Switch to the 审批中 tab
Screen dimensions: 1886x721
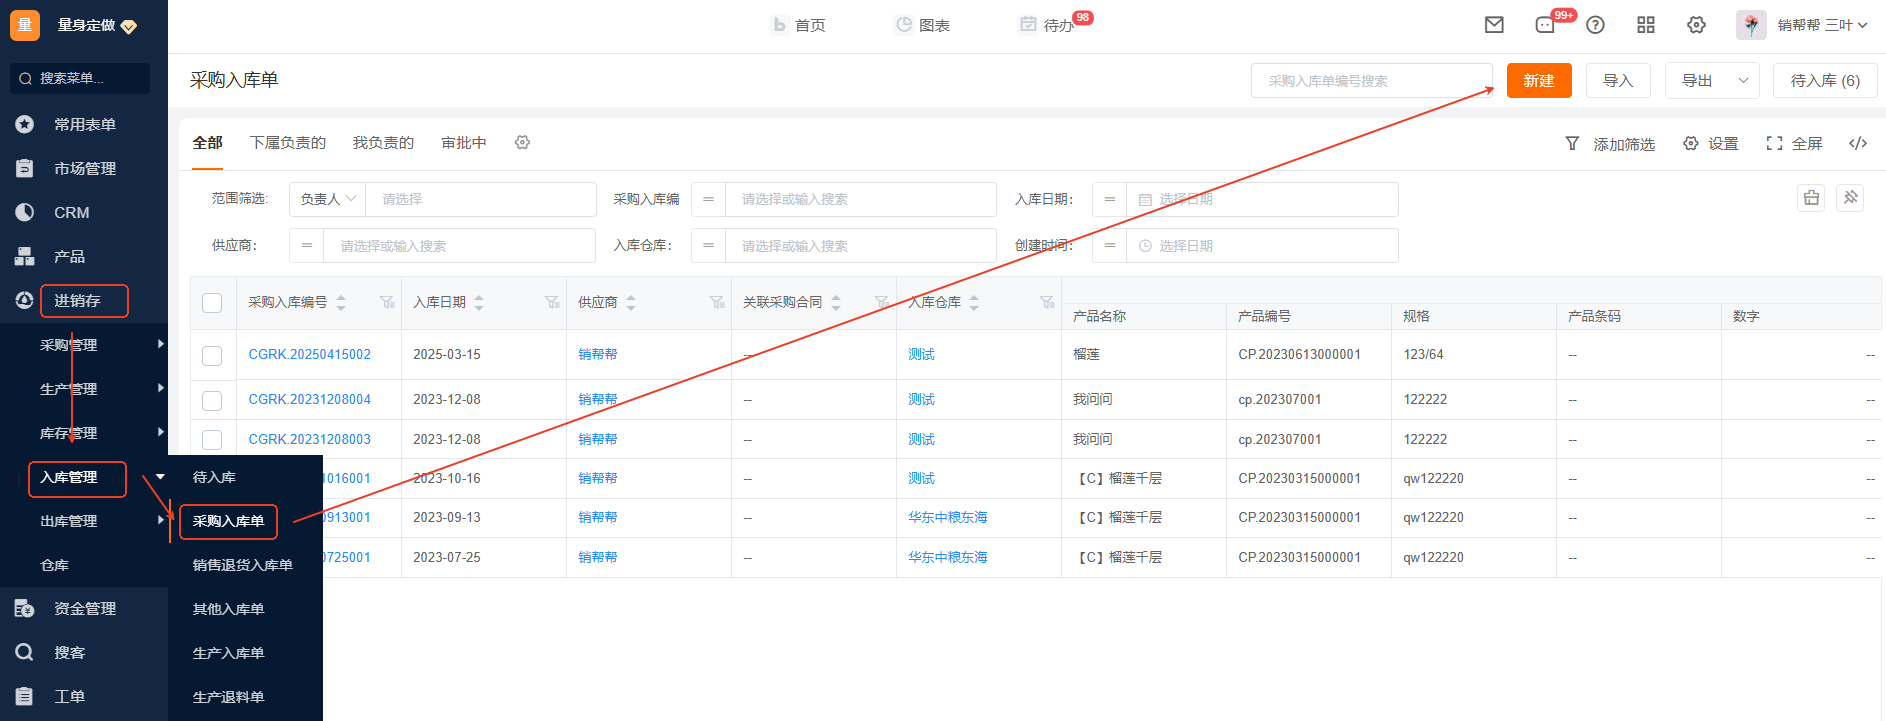click(x=464, y=143)
